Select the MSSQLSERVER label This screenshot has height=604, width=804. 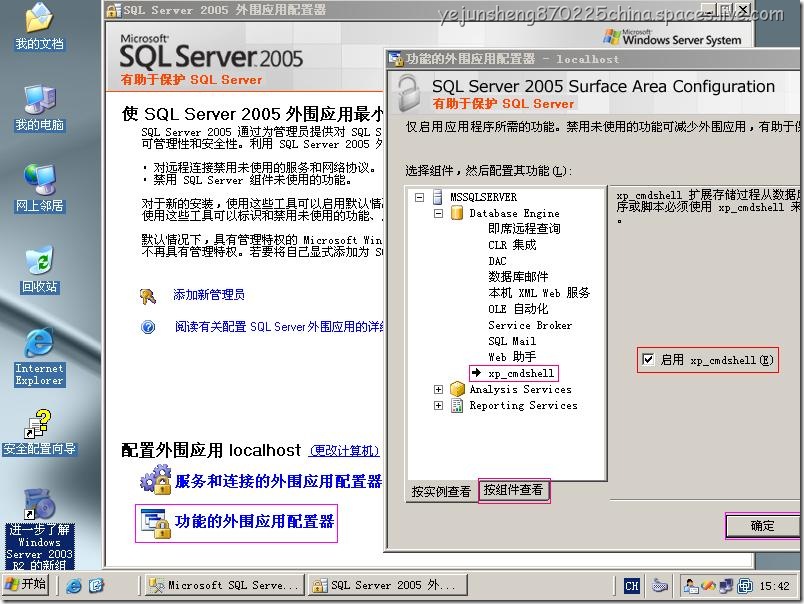click(x=484, y=197)
